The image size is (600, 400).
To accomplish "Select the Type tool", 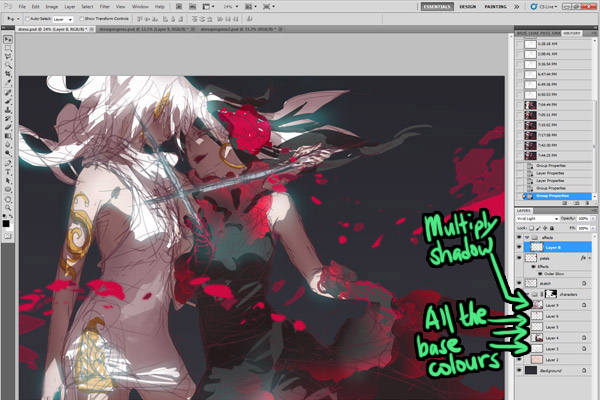I will [x=8, y=172].
